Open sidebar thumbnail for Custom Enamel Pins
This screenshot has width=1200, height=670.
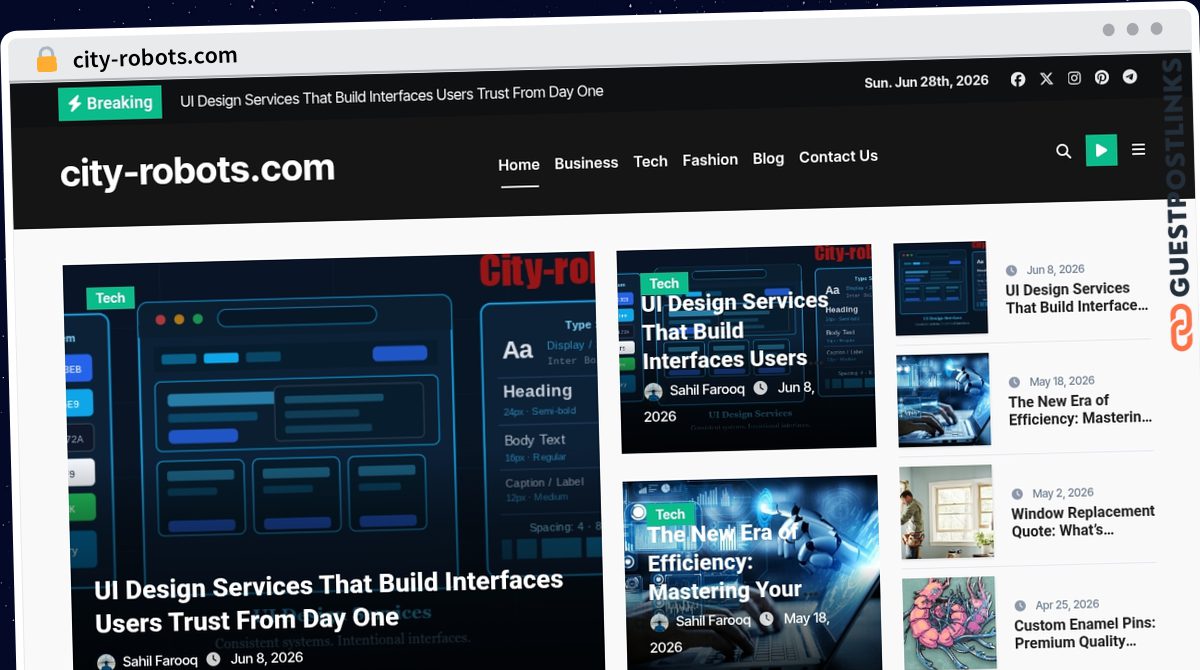950,624
